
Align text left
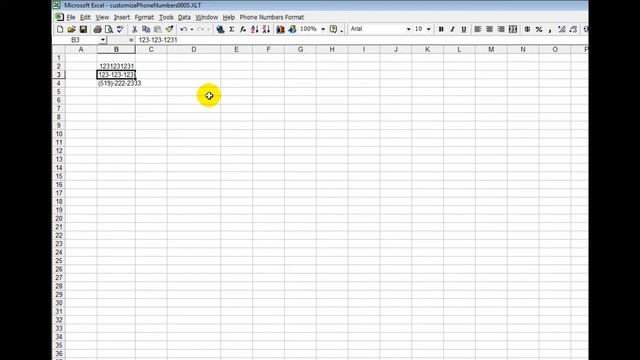[478, 29]
